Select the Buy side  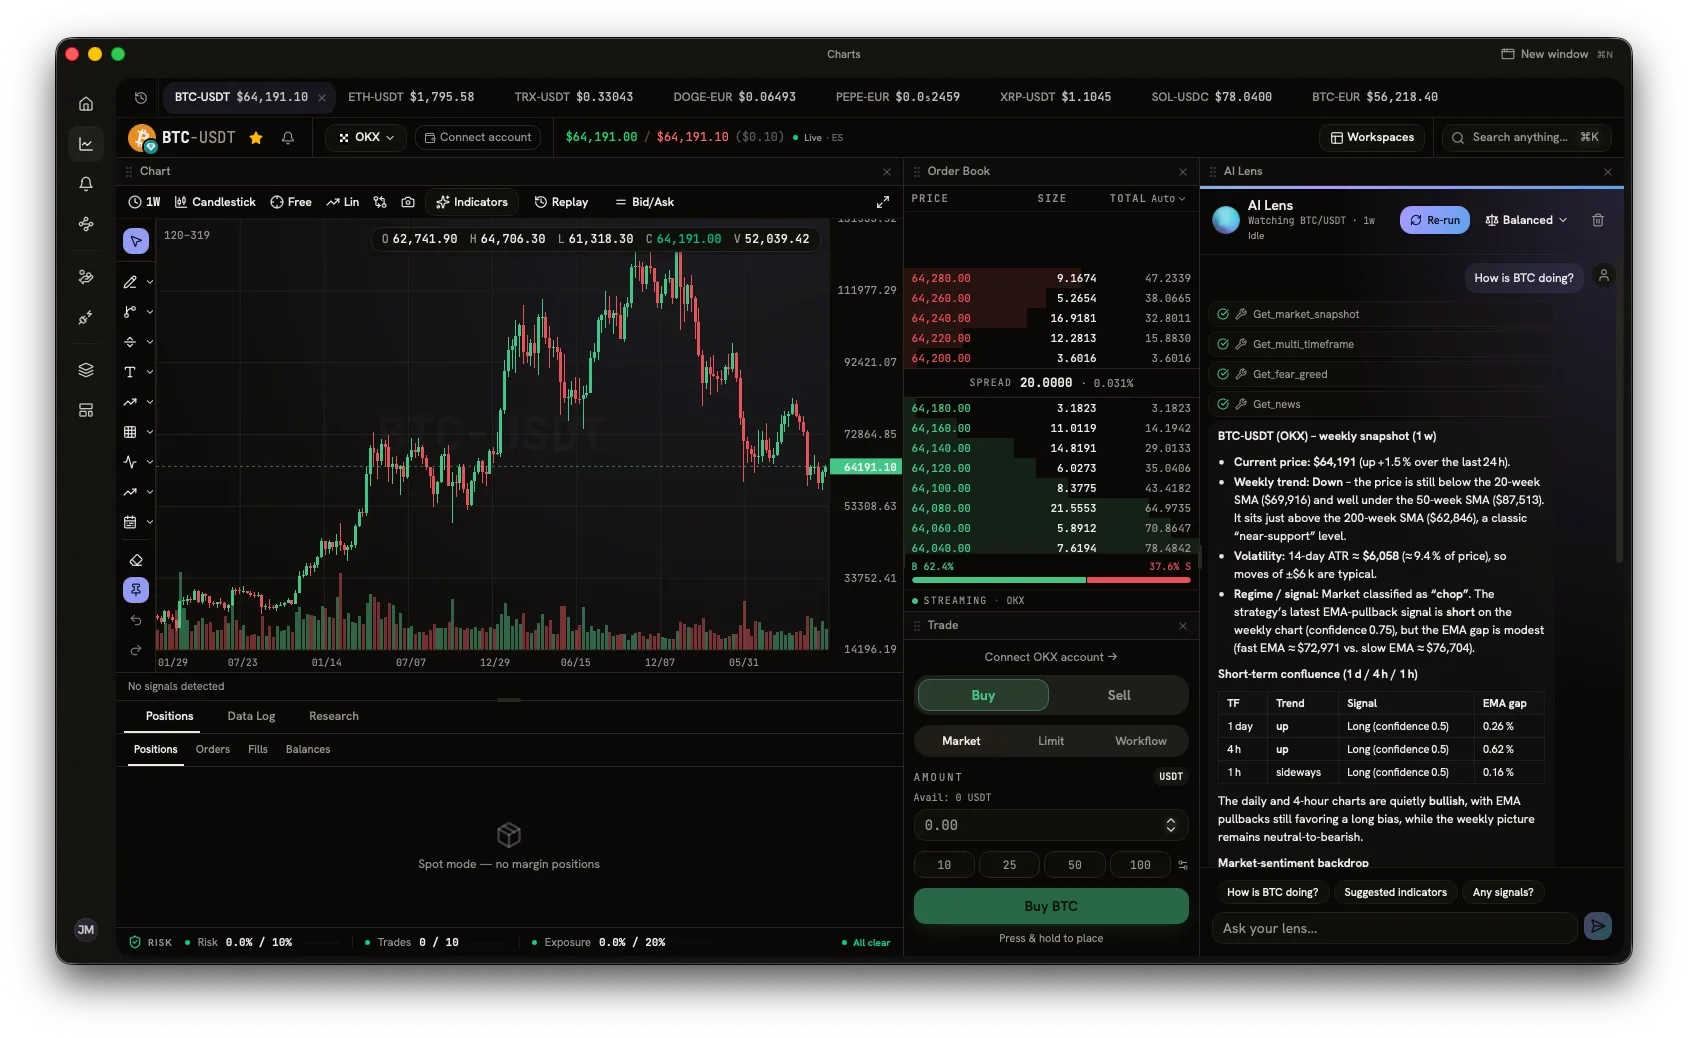tap(983, 695)
